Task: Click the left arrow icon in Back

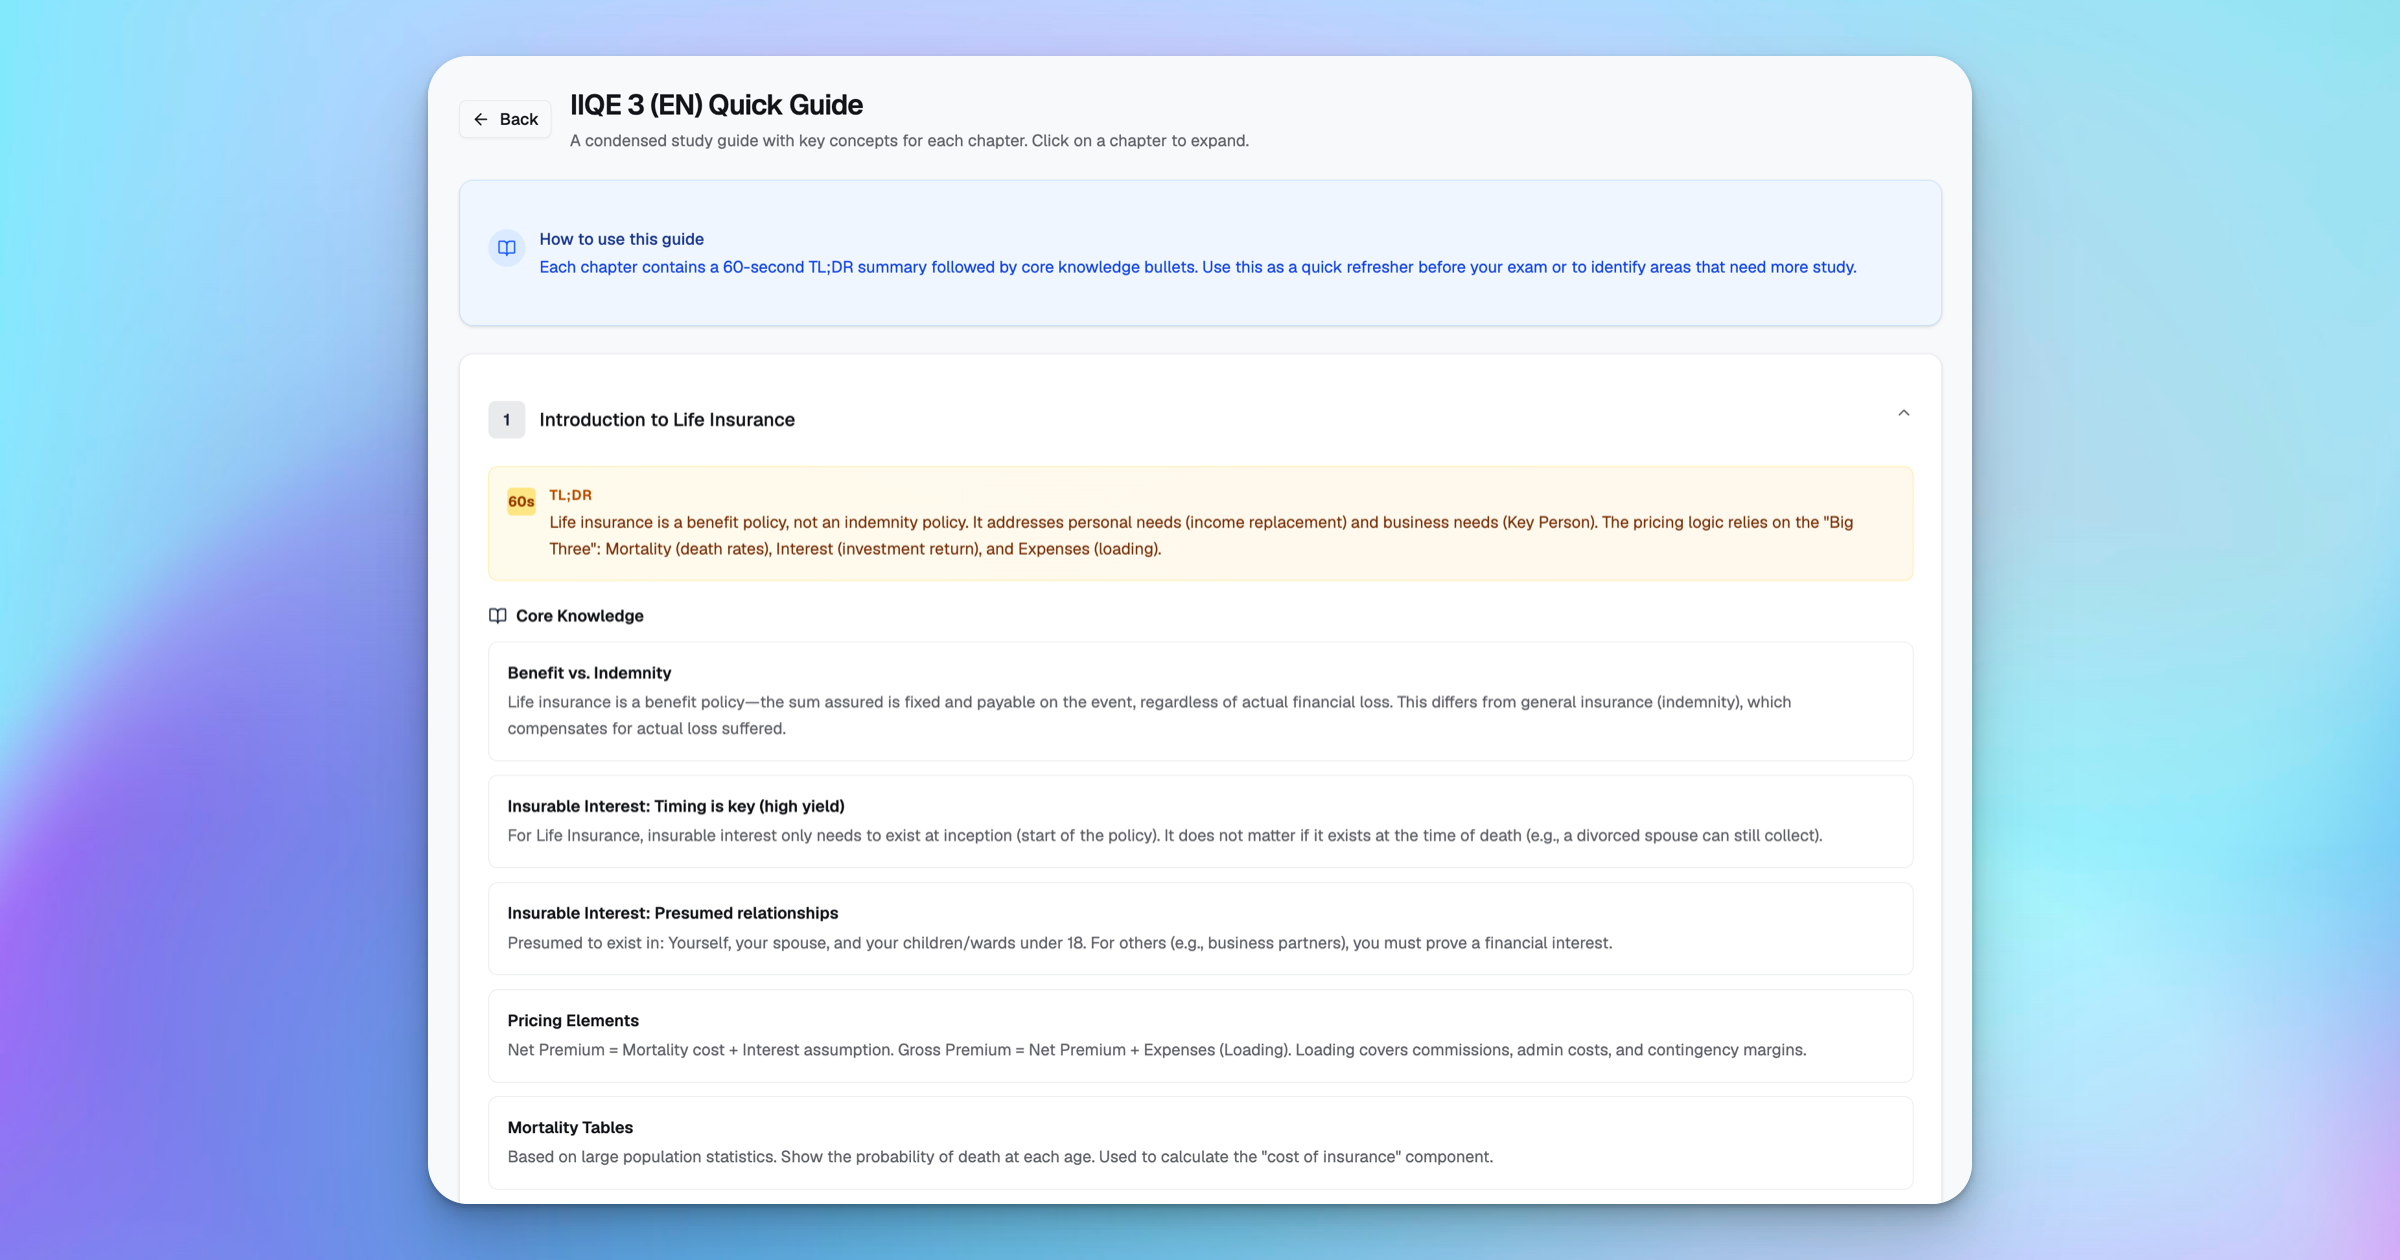Action: pos(481,119)
